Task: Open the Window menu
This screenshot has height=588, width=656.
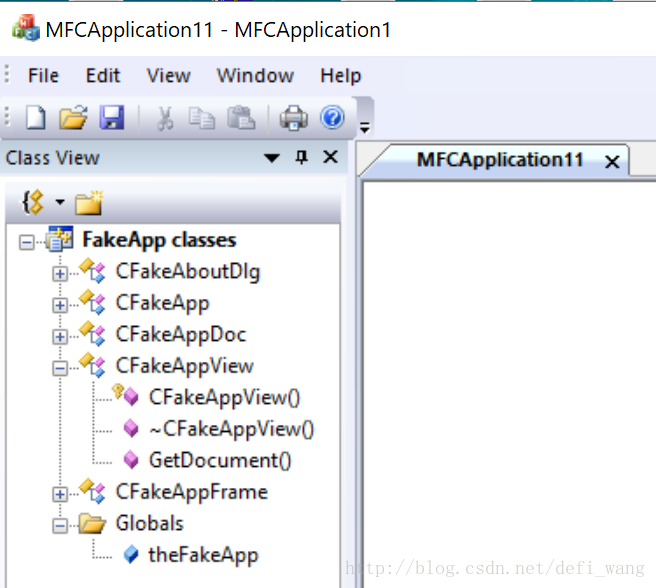Action: tap(255, 76)
